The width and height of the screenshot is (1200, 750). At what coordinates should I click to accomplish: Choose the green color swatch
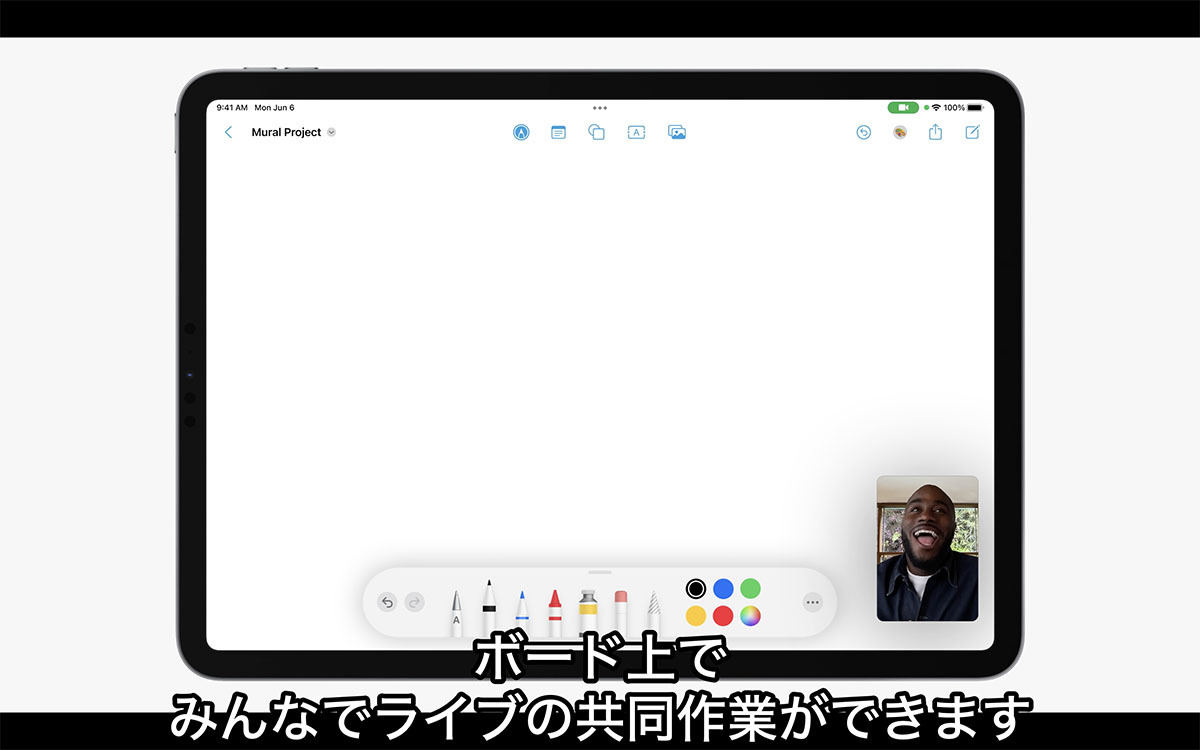[750, 589]
